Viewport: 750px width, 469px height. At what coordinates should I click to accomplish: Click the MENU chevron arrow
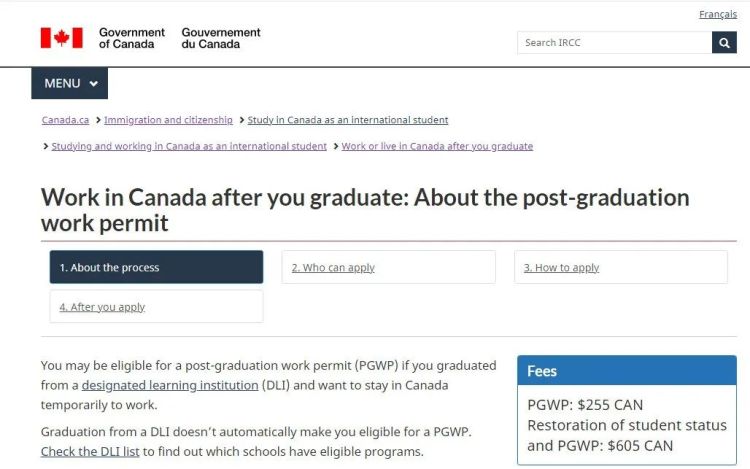[x=94, y=84]
